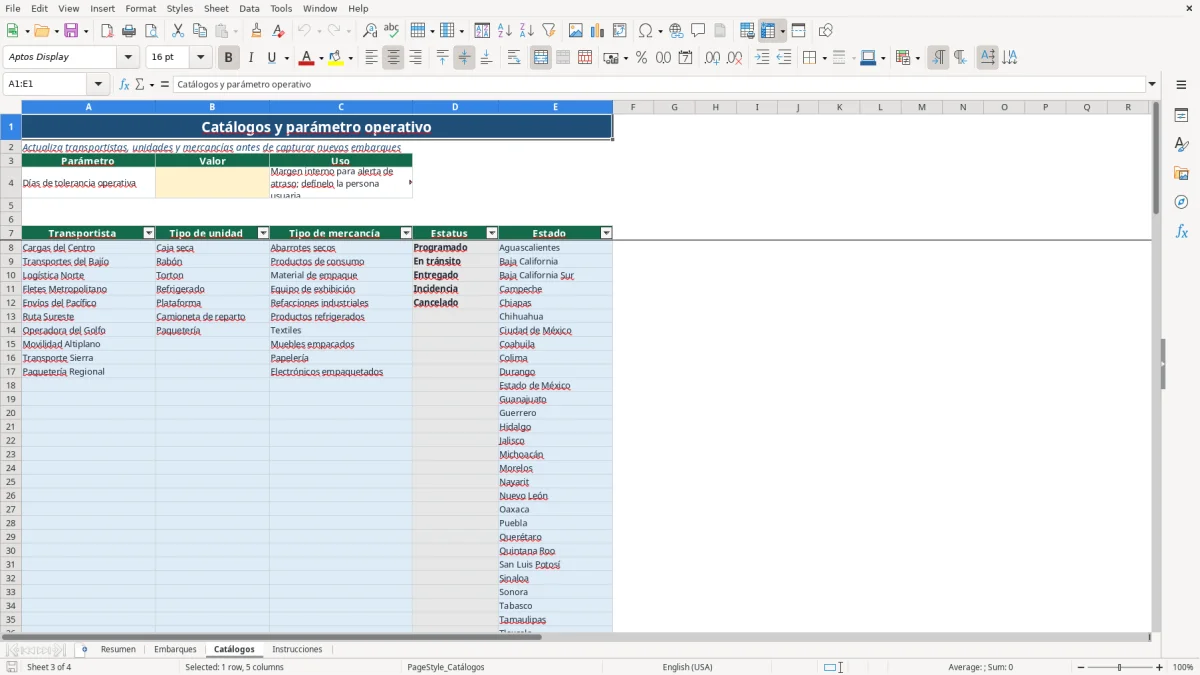Click the highlighting background color swatch

[x=336, y=58]
